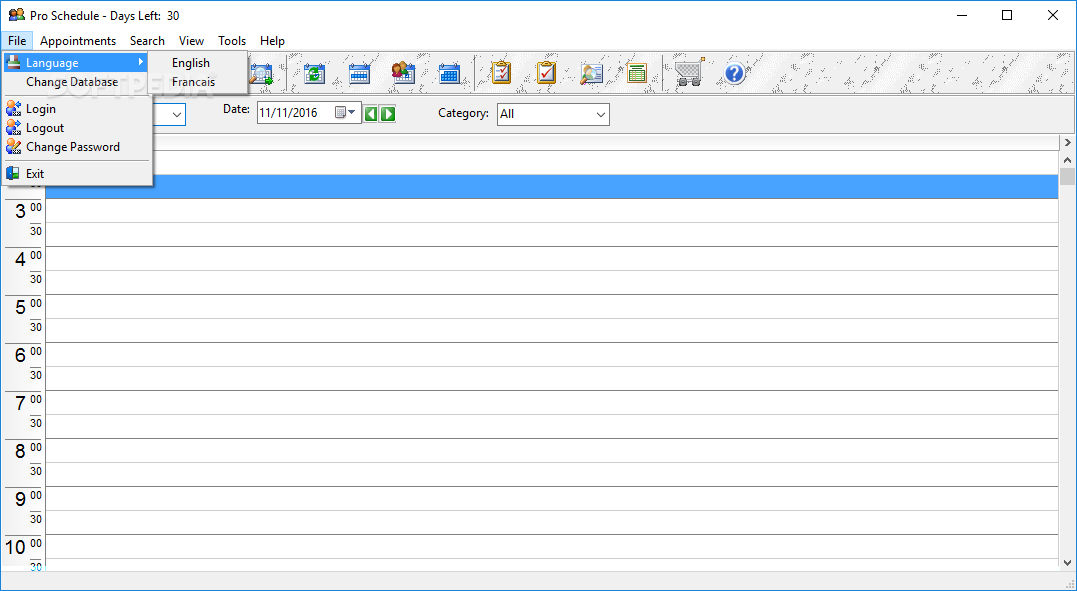Expand the Language submenu
Image resolution: width=1077 pixels, height=591 pixels.
click(76, 63)
